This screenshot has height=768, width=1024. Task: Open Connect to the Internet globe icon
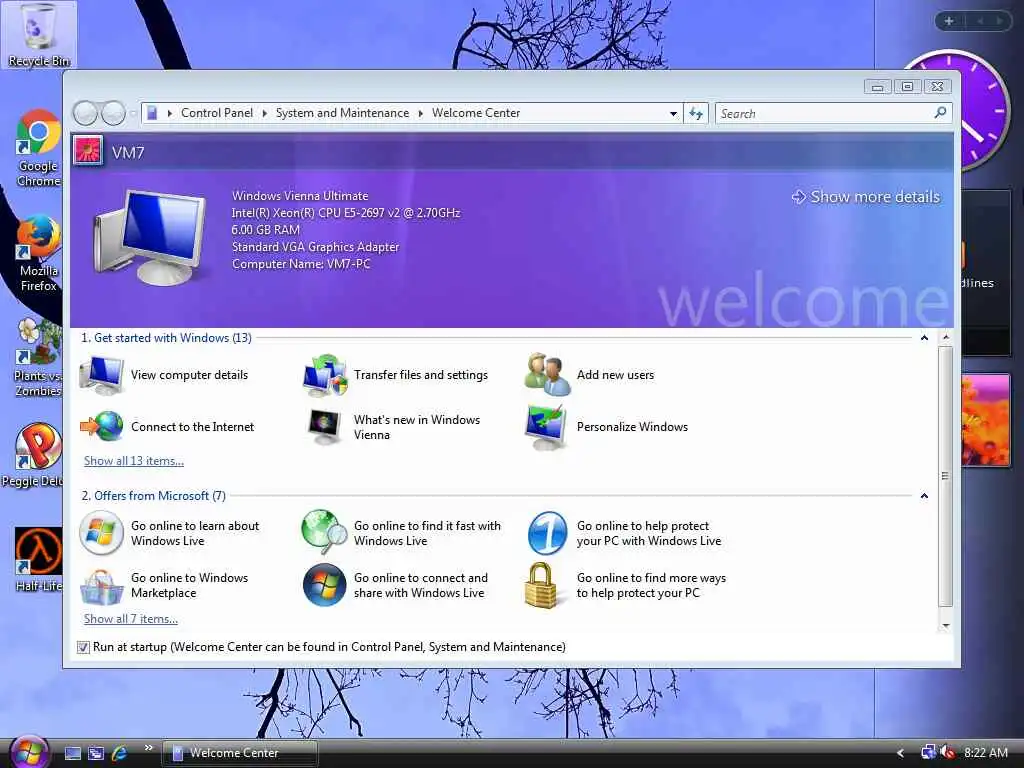tap(101, 426)
